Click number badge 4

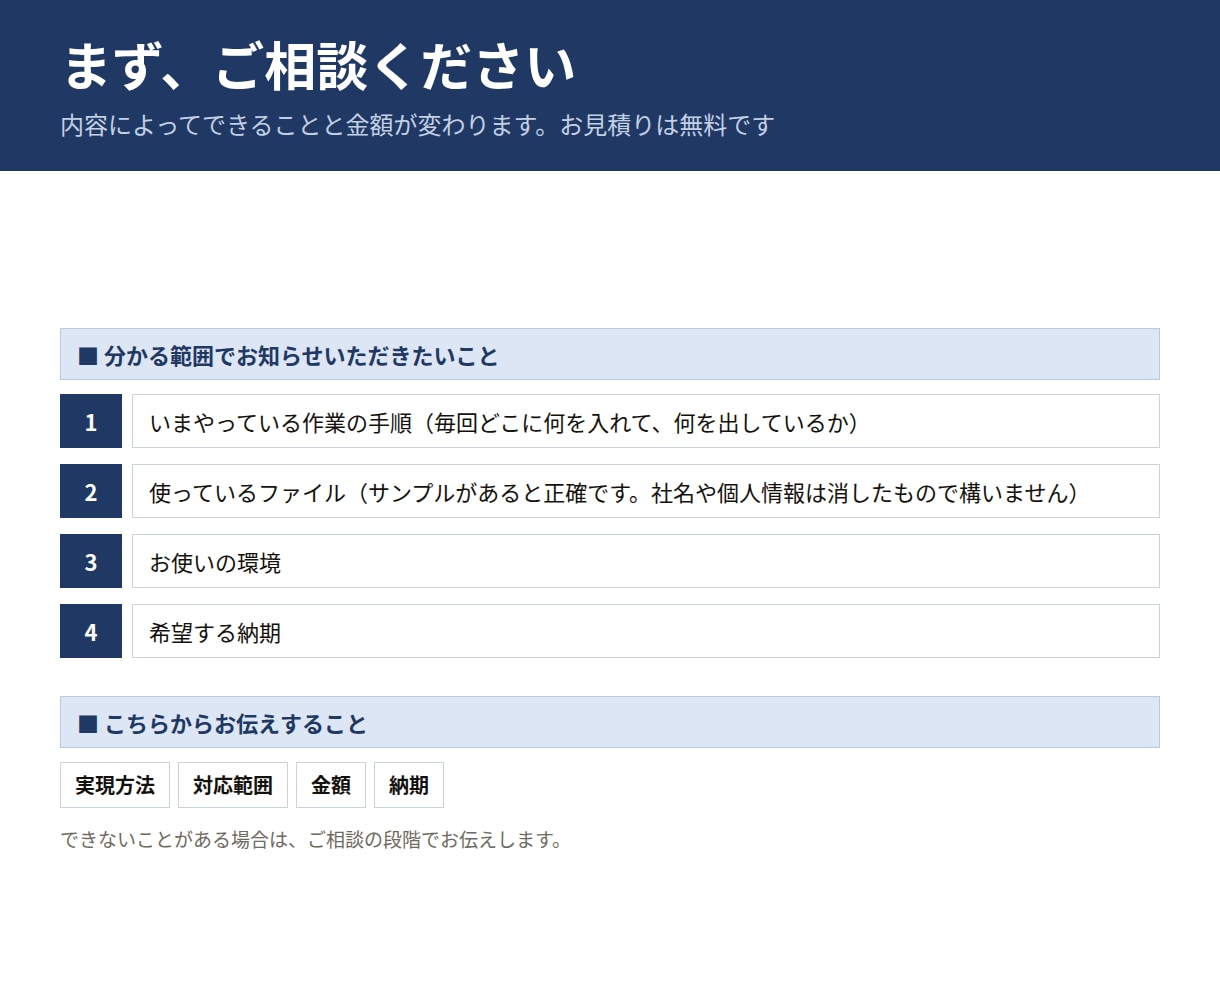(x=91, y=631)
